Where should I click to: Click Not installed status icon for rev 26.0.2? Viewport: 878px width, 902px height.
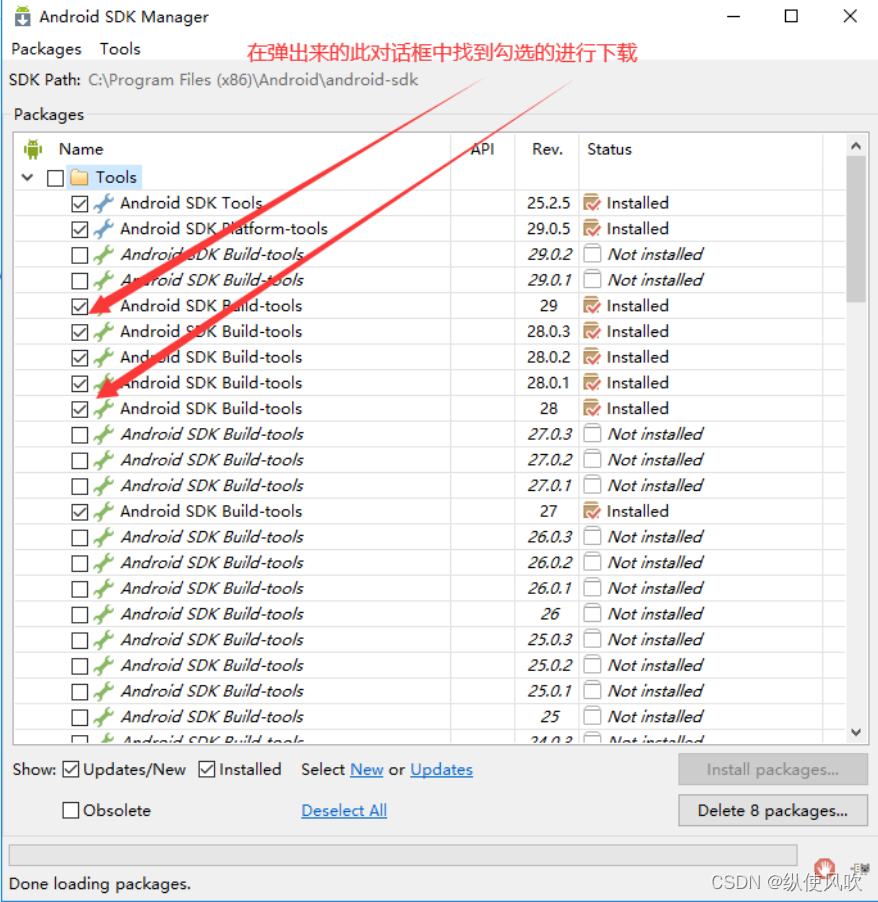pos(592,562)
